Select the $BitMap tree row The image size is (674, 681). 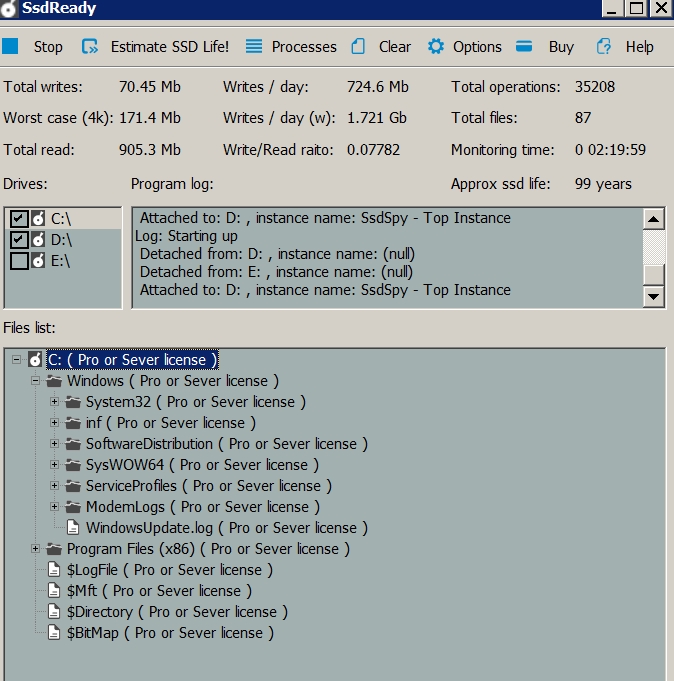[x=170, y=633]
